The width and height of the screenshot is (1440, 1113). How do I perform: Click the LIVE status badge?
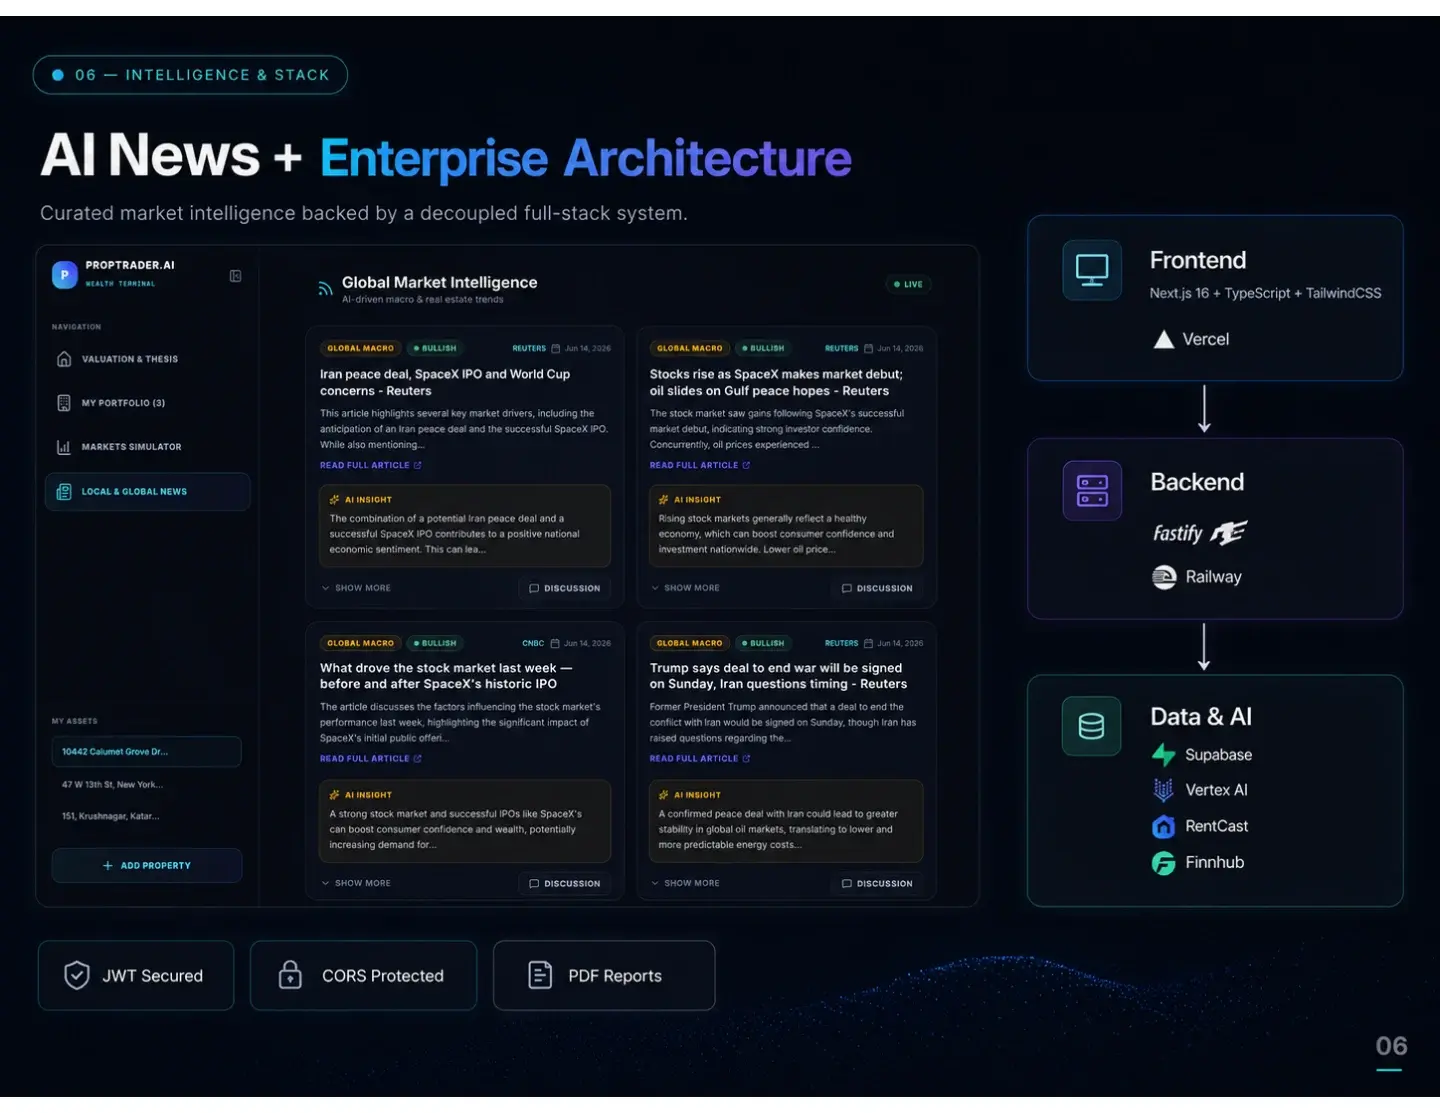pyautogui.click(x=909, y=284)
